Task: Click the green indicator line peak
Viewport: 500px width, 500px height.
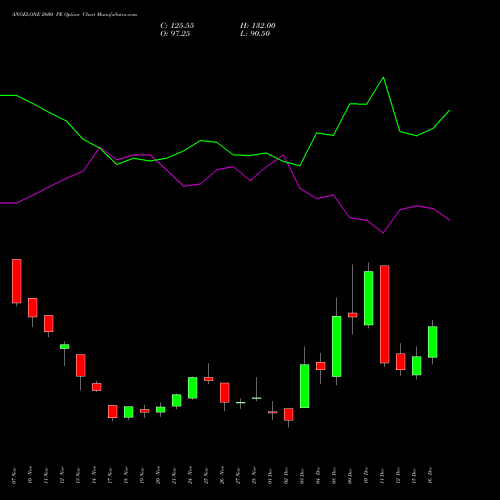Action: [x=383, y=78]
